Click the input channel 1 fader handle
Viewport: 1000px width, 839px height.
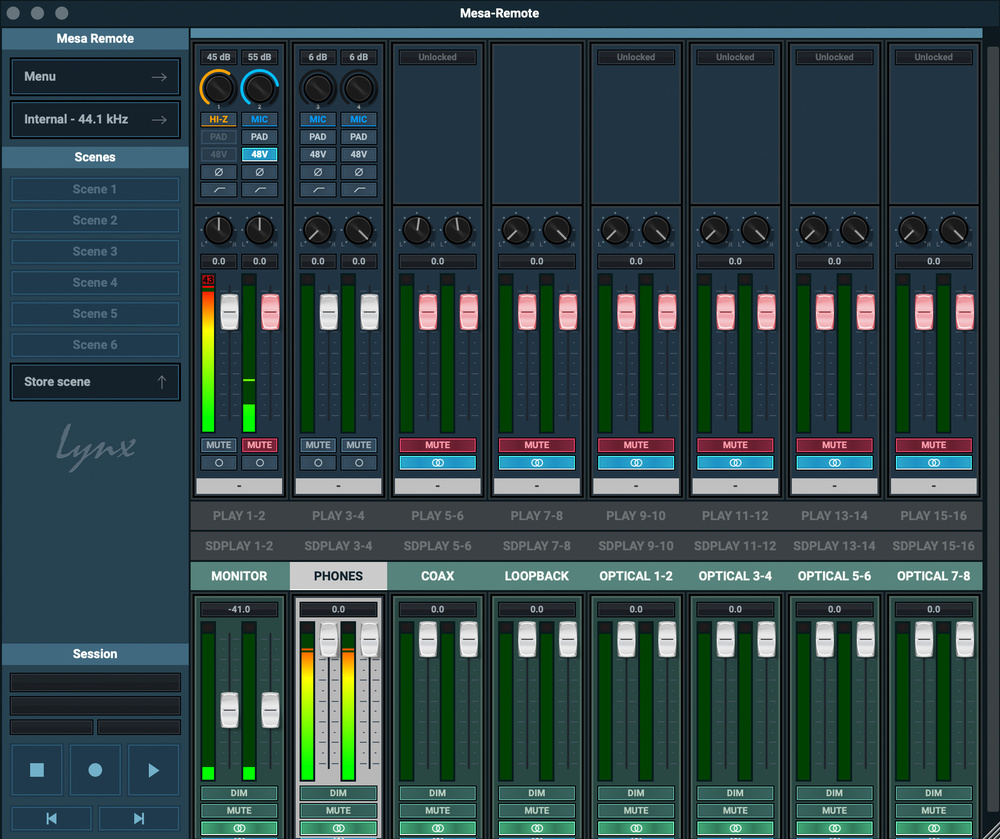229,311
